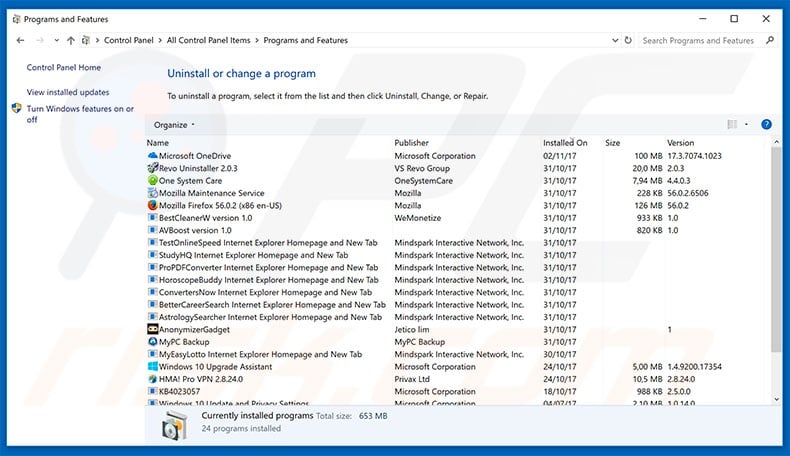Click the AVBoost version 1.0 icon
Image resolution: width=790 pixels, height=456 pixels.
point(153,230)
